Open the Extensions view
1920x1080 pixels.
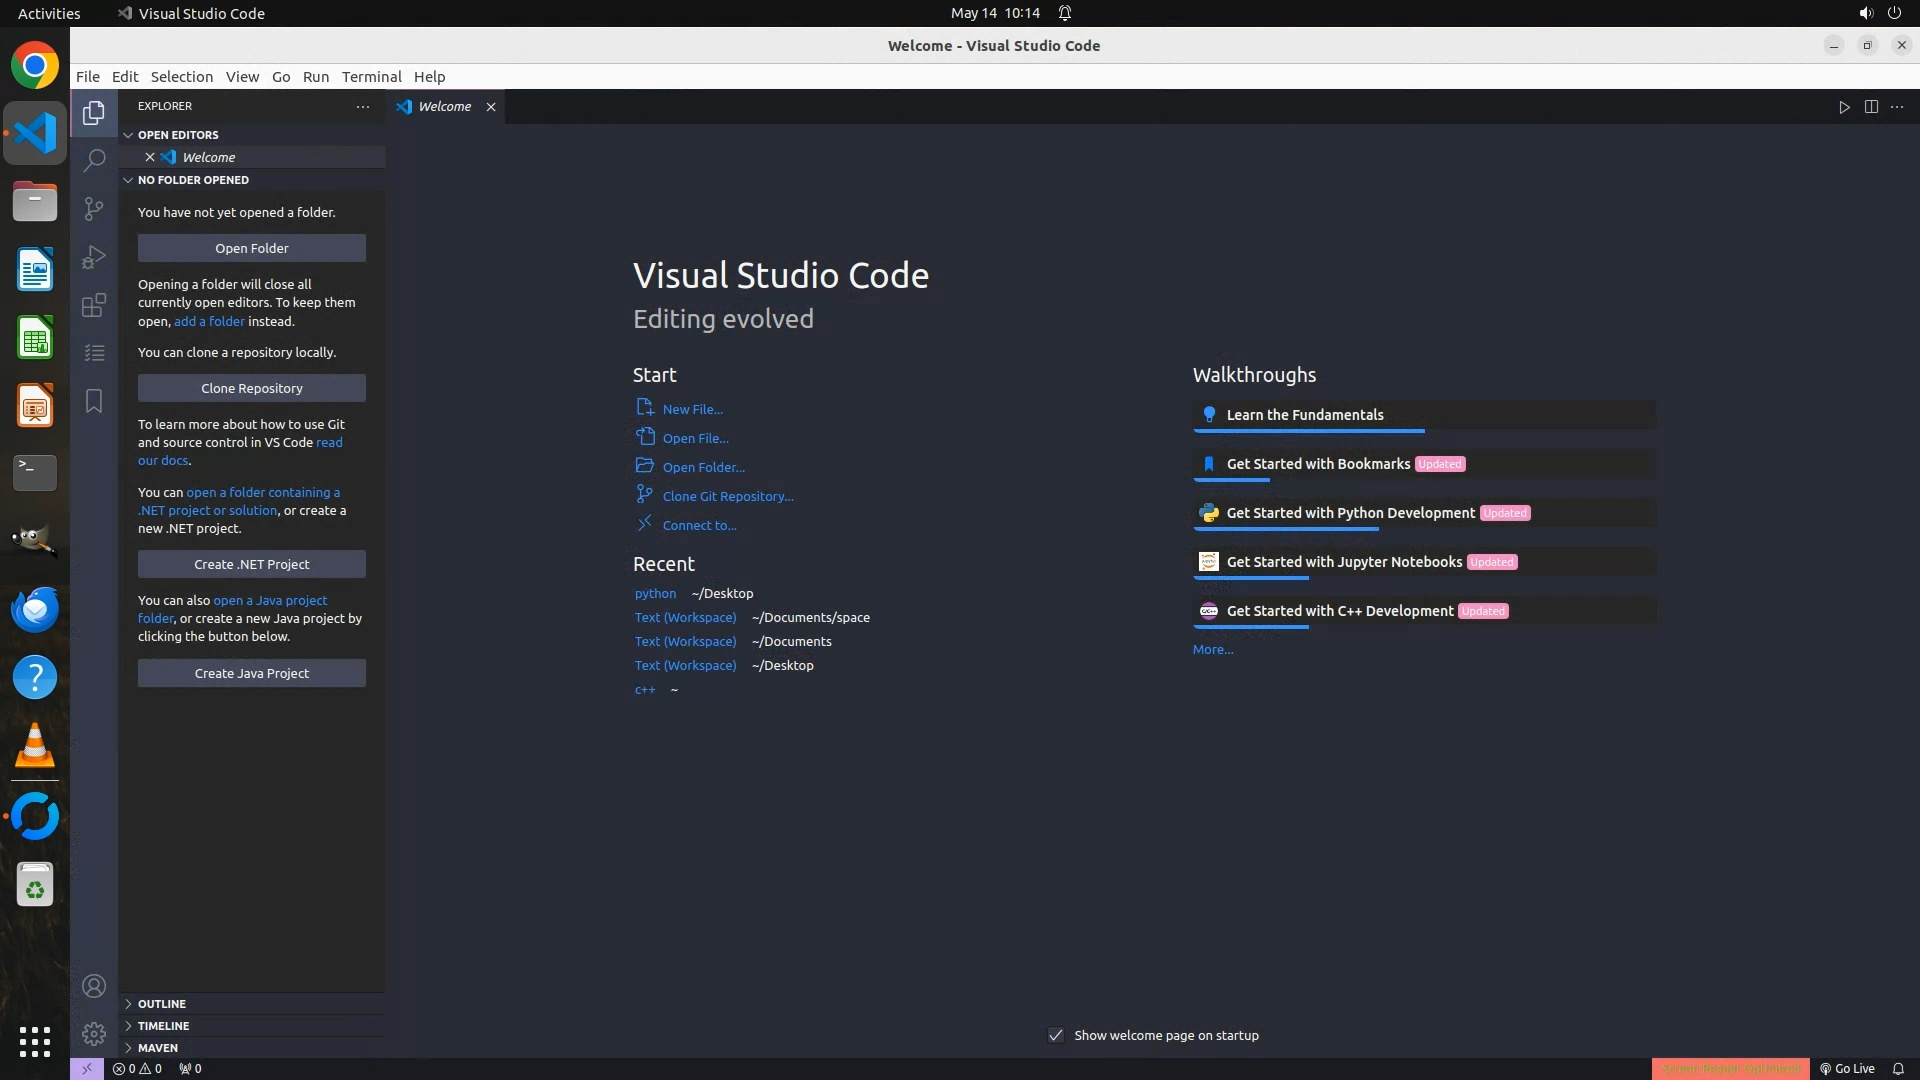point(94,305)
